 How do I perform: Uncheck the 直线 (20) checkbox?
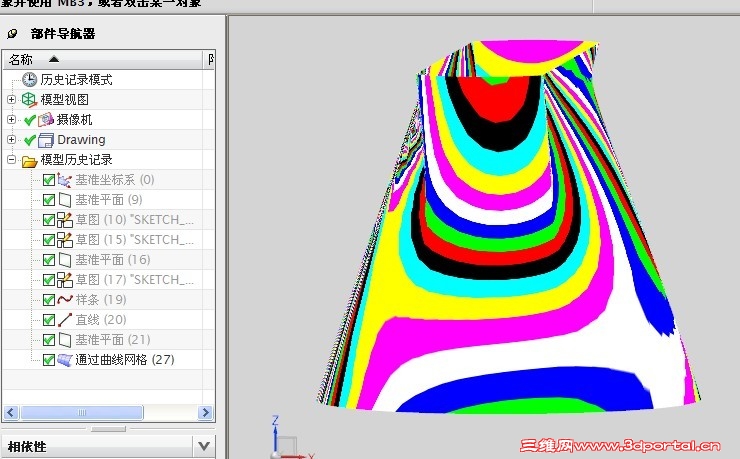point(49,320)
